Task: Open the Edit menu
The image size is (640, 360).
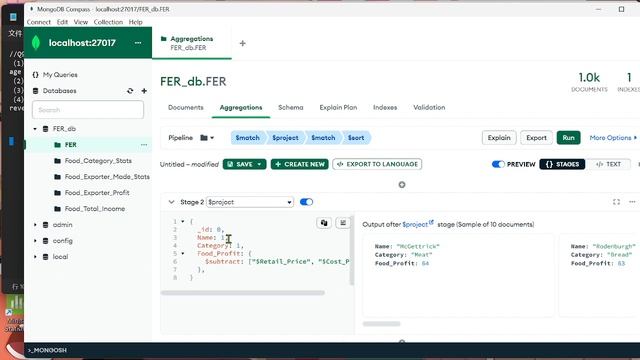Action: click(x=62, y=22)
